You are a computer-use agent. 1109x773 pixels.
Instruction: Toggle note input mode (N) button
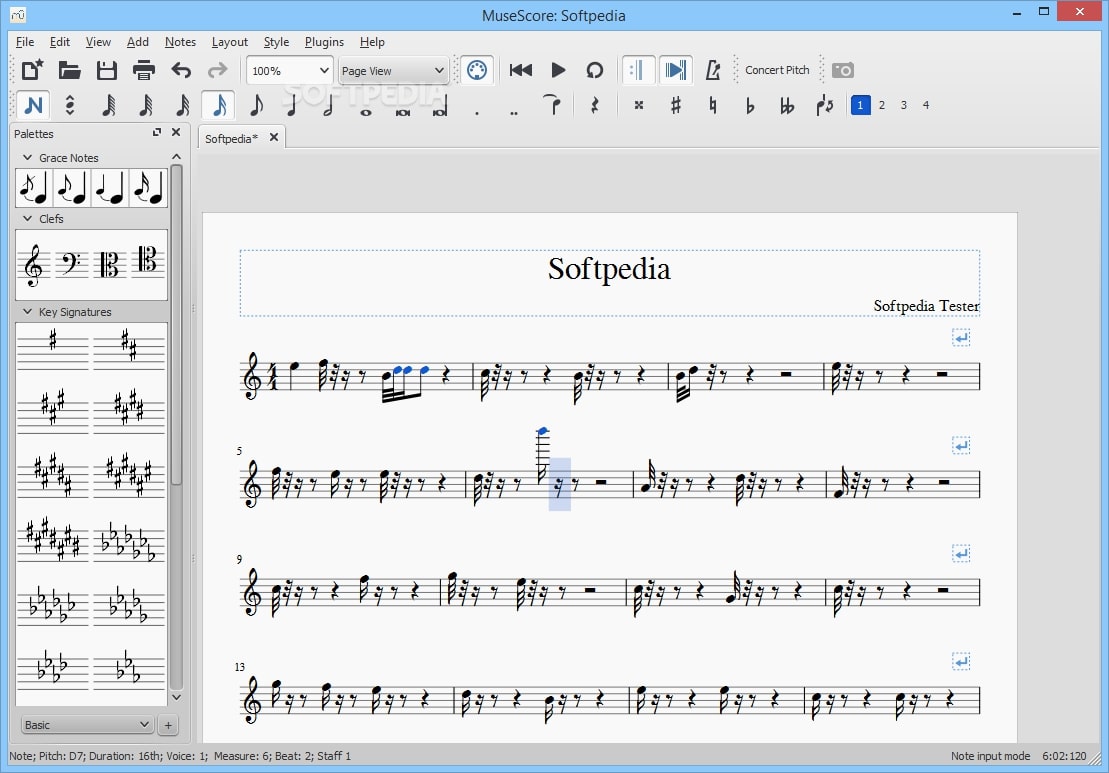(33, 105)
